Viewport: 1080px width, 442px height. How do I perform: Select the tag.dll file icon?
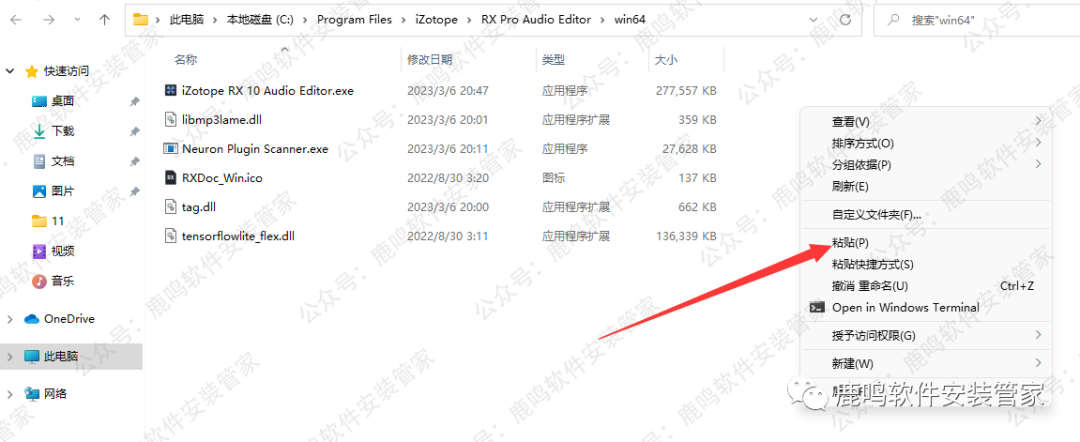171,206
